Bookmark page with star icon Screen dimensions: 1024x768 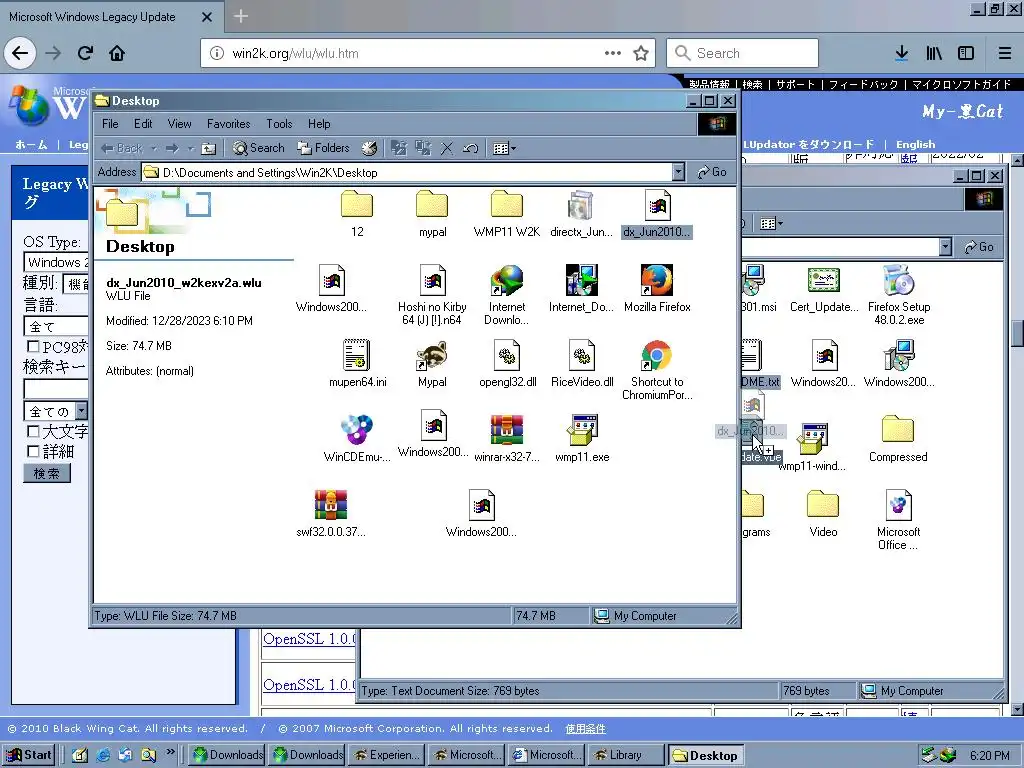click(x=641, y=53)
